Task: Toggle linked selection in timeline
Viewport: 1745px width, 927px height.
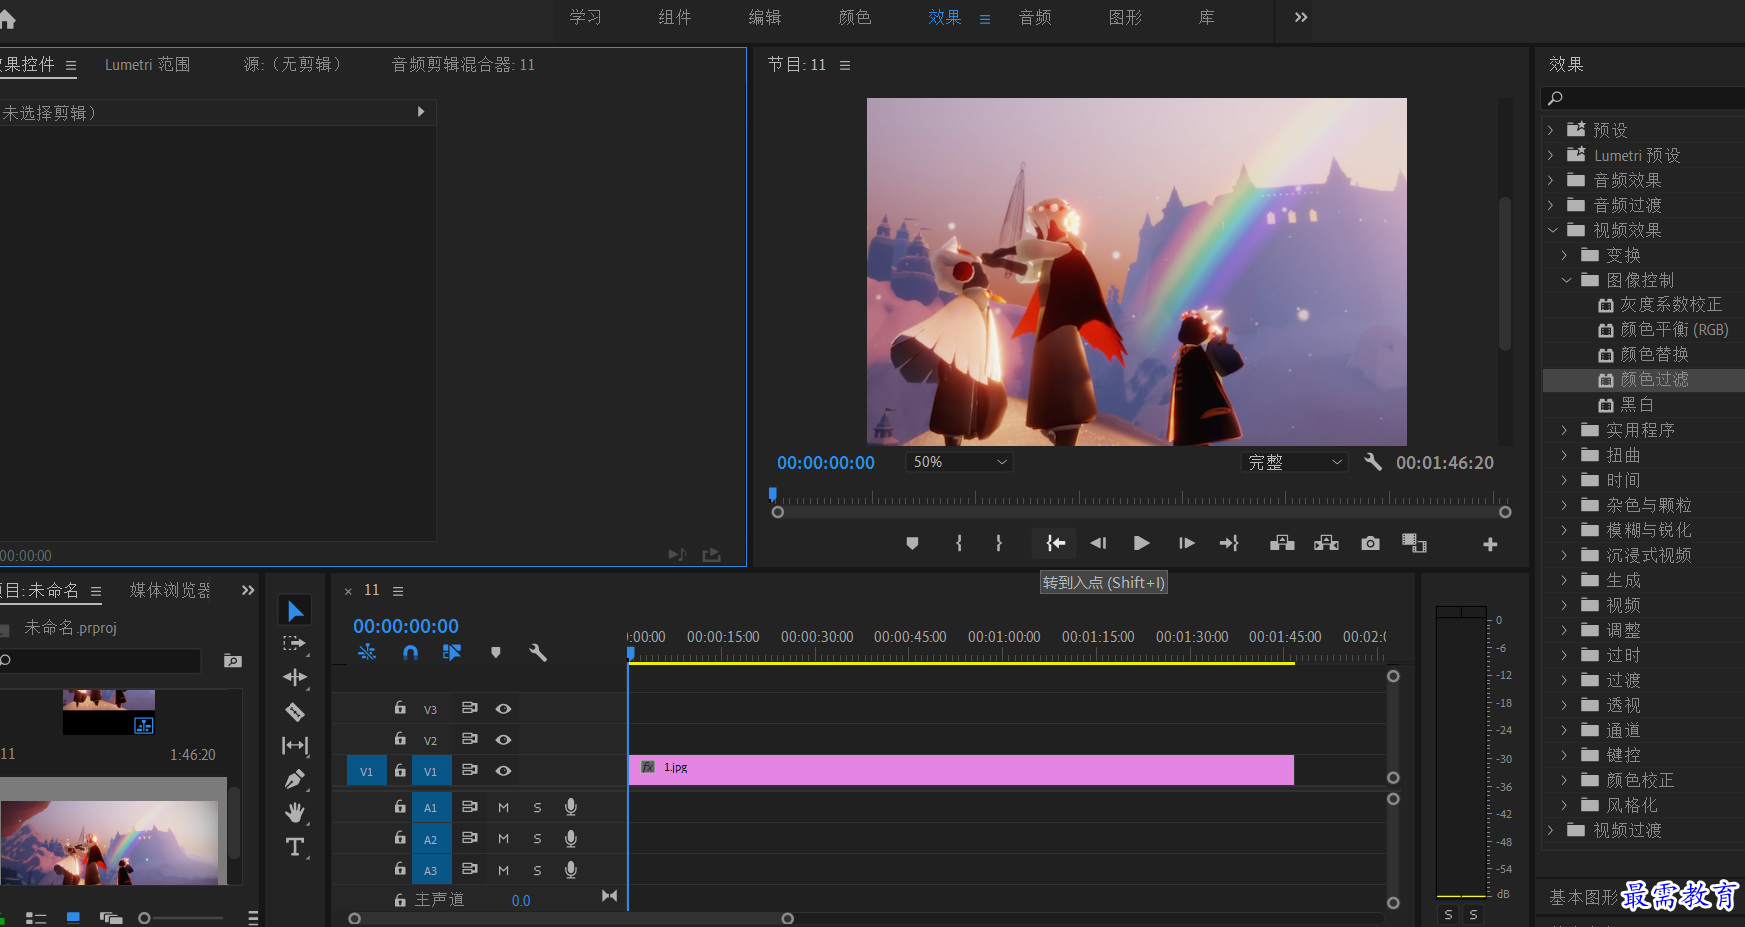Action: (452, 652)
